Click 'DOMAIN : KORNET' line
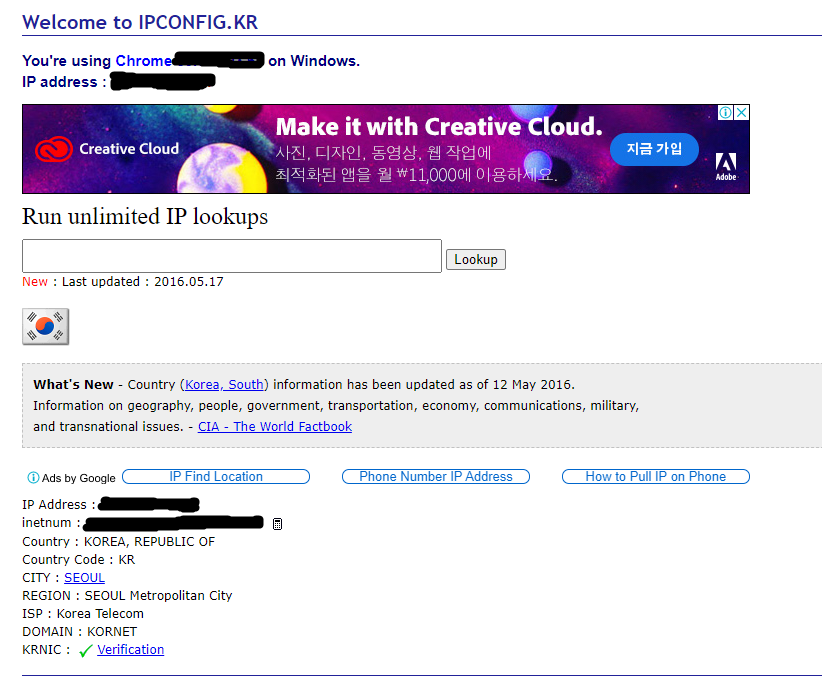This screenshot has height=676, width=822. pyautogui.click(x=80, y=631)
